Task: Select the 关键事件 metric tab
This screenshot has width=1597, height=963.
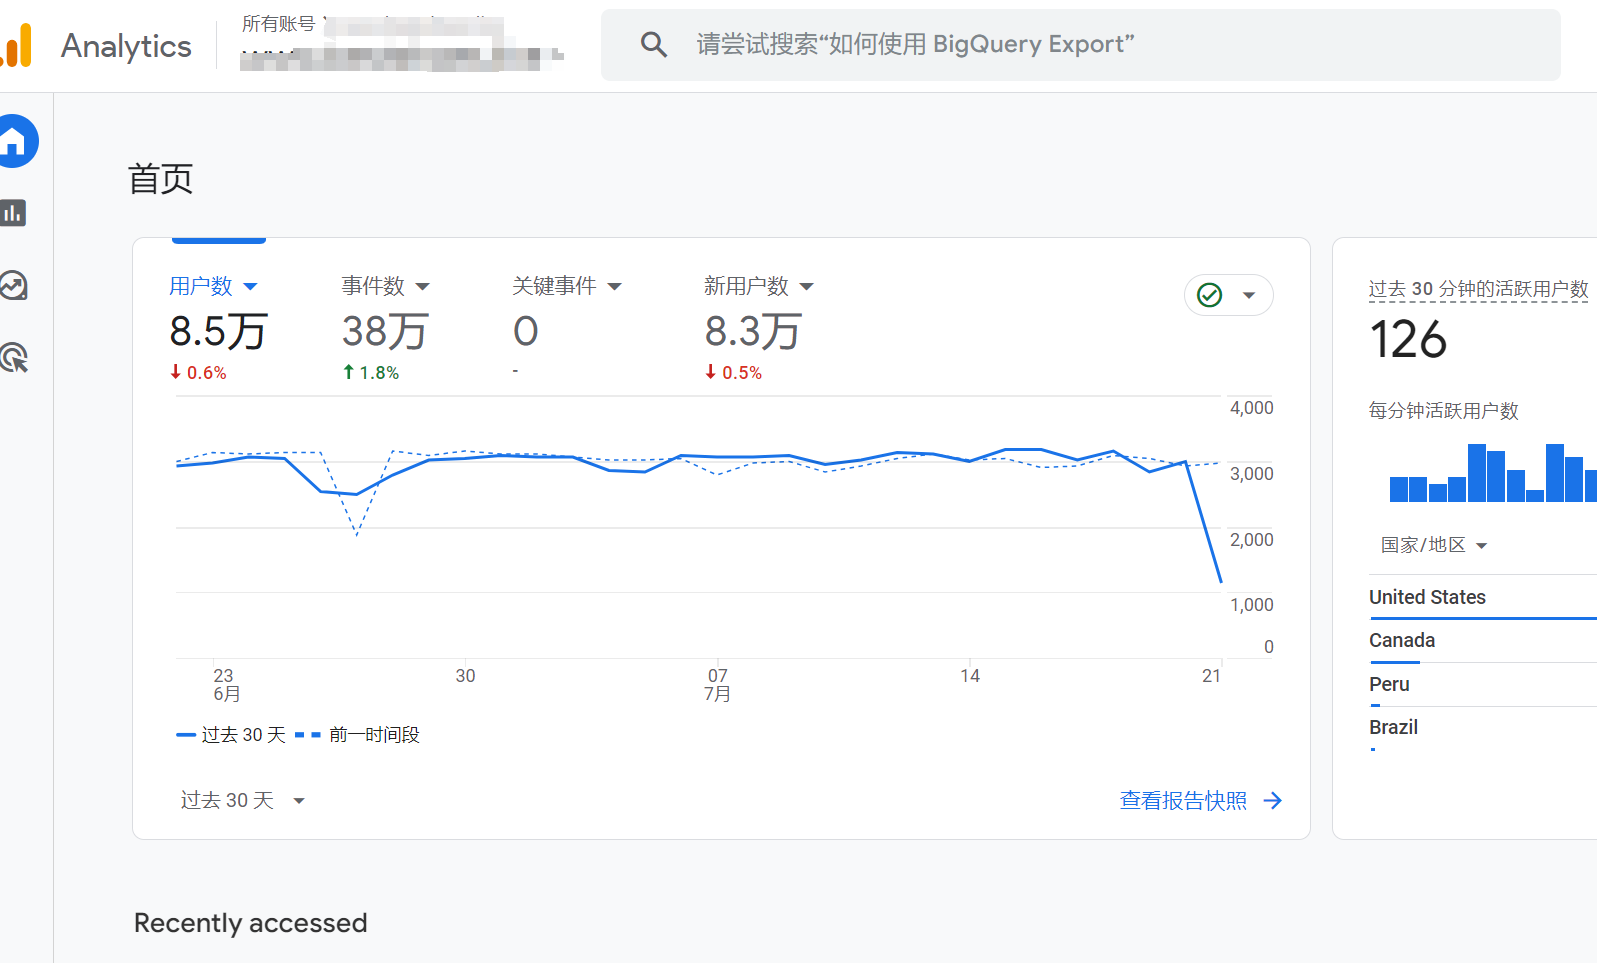Action: pyautogui.click(x=554, y=286)
